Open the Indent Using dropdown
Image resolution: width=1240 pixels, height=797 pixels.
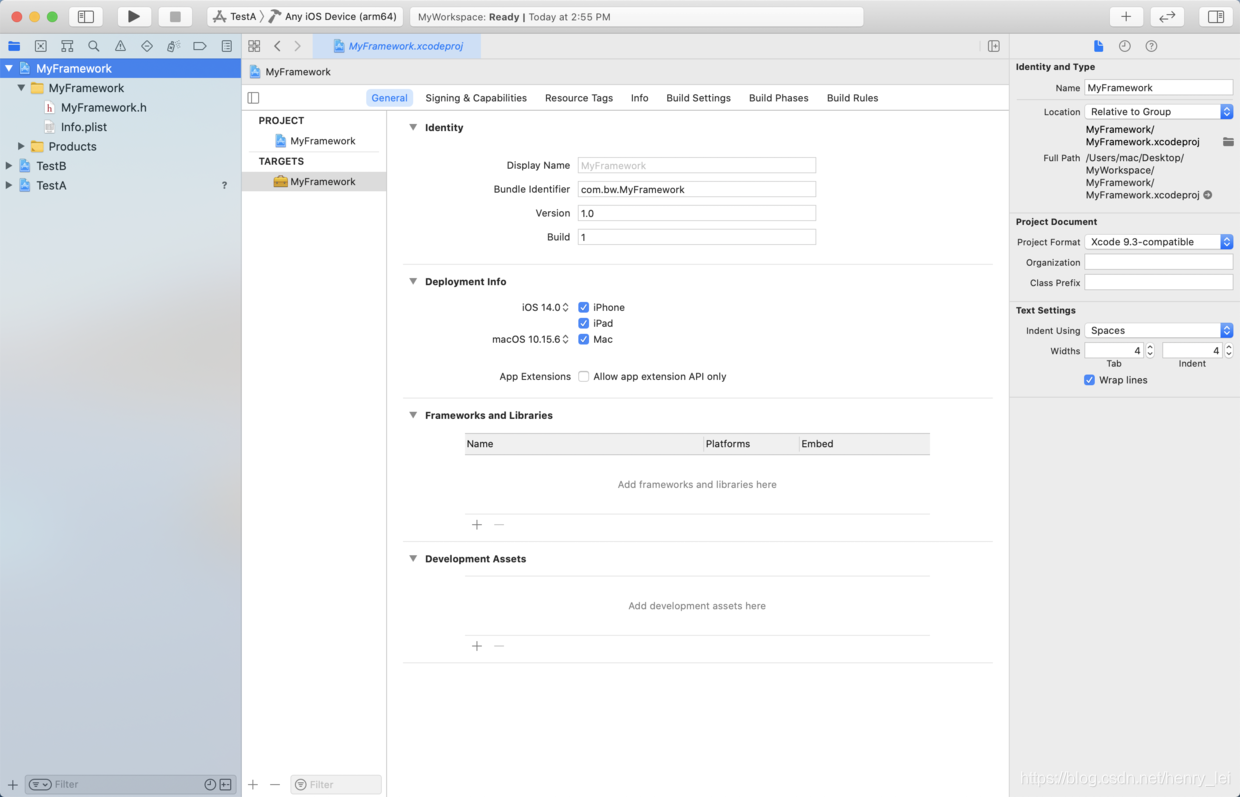1159,330
